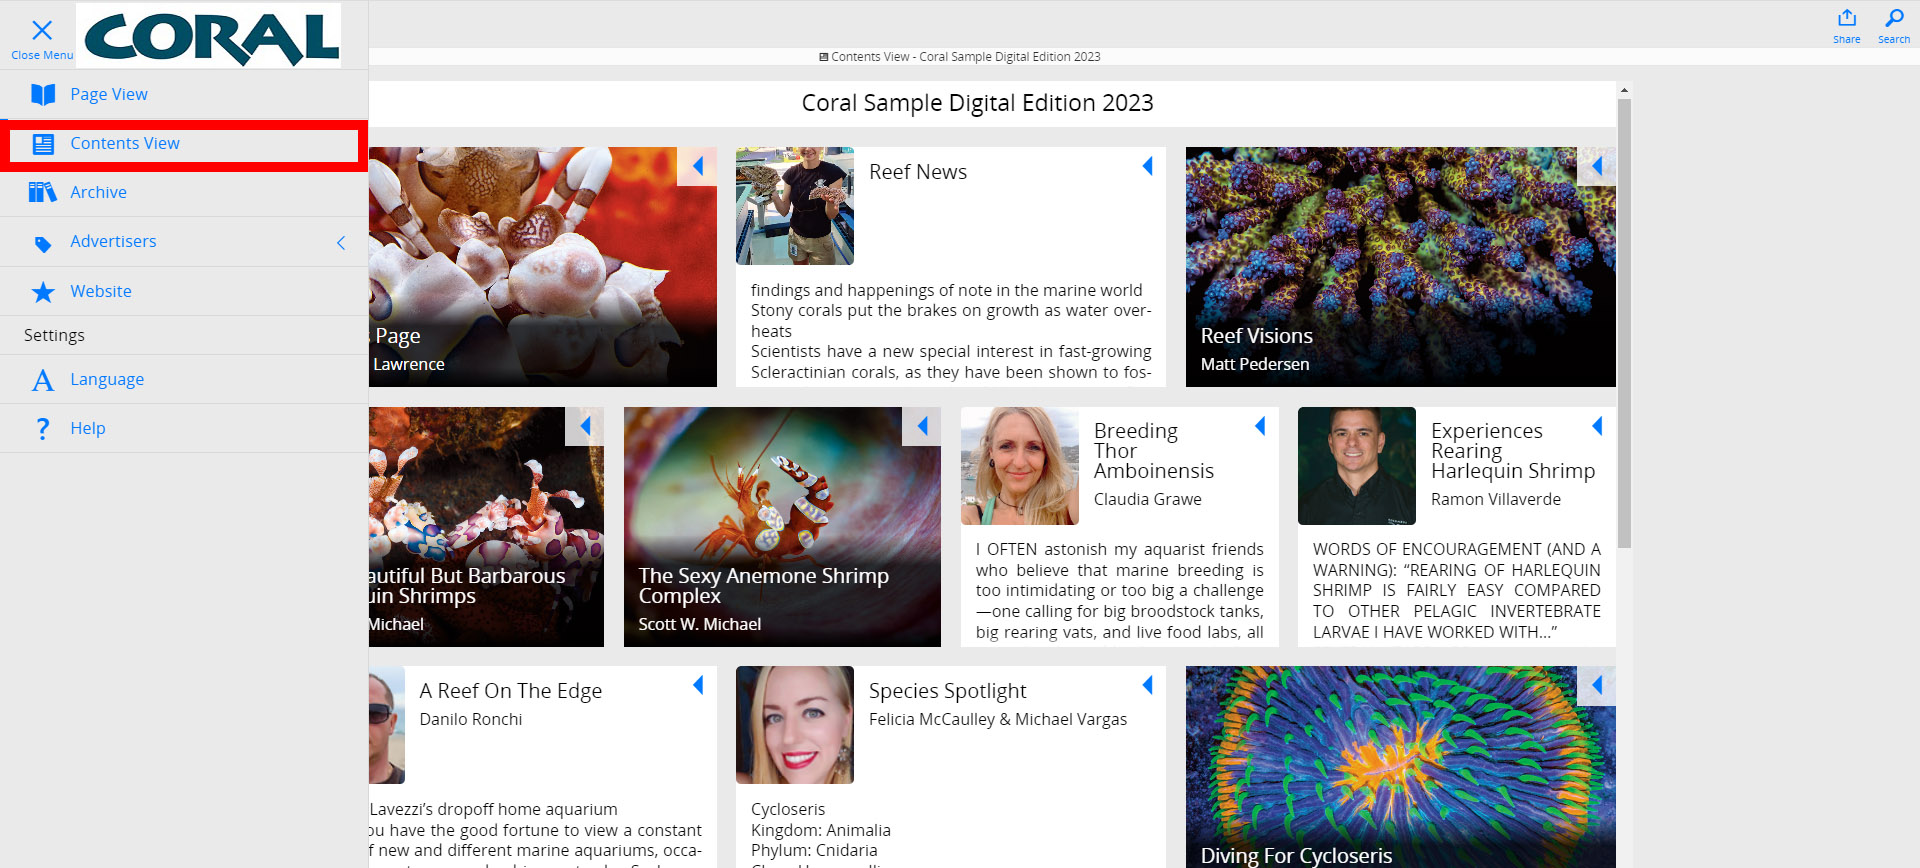
Task: Click the Archive books icon
Action: click(x=43, y=192)
